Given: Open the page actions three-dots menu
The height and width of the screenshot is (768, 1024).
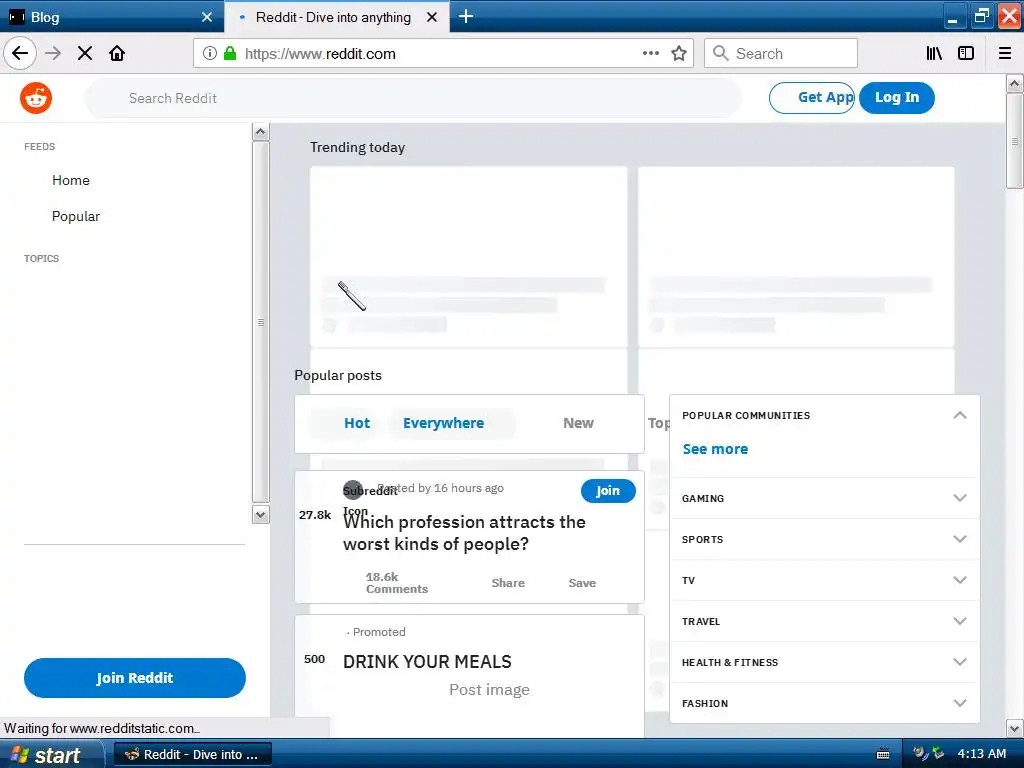Looking at the screenshot, I should coord(650,53).
